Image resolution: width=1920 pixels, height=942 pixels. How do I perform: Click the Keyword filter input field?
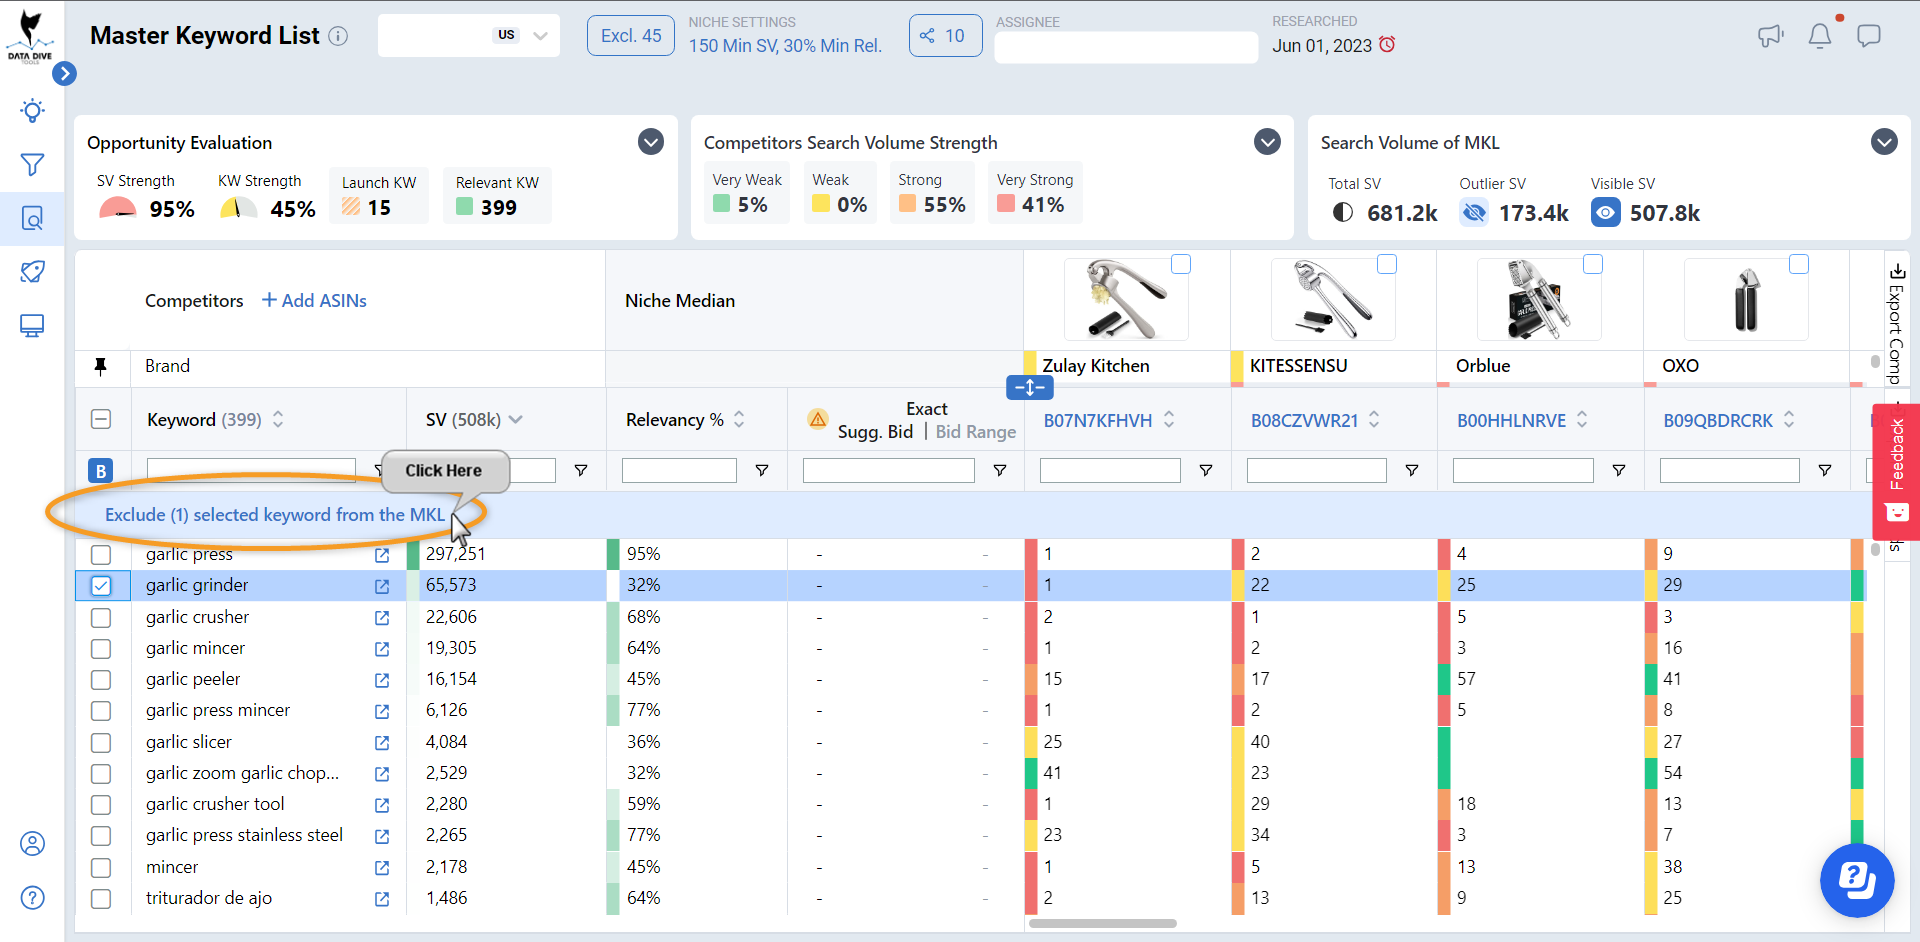click(251, 470)
